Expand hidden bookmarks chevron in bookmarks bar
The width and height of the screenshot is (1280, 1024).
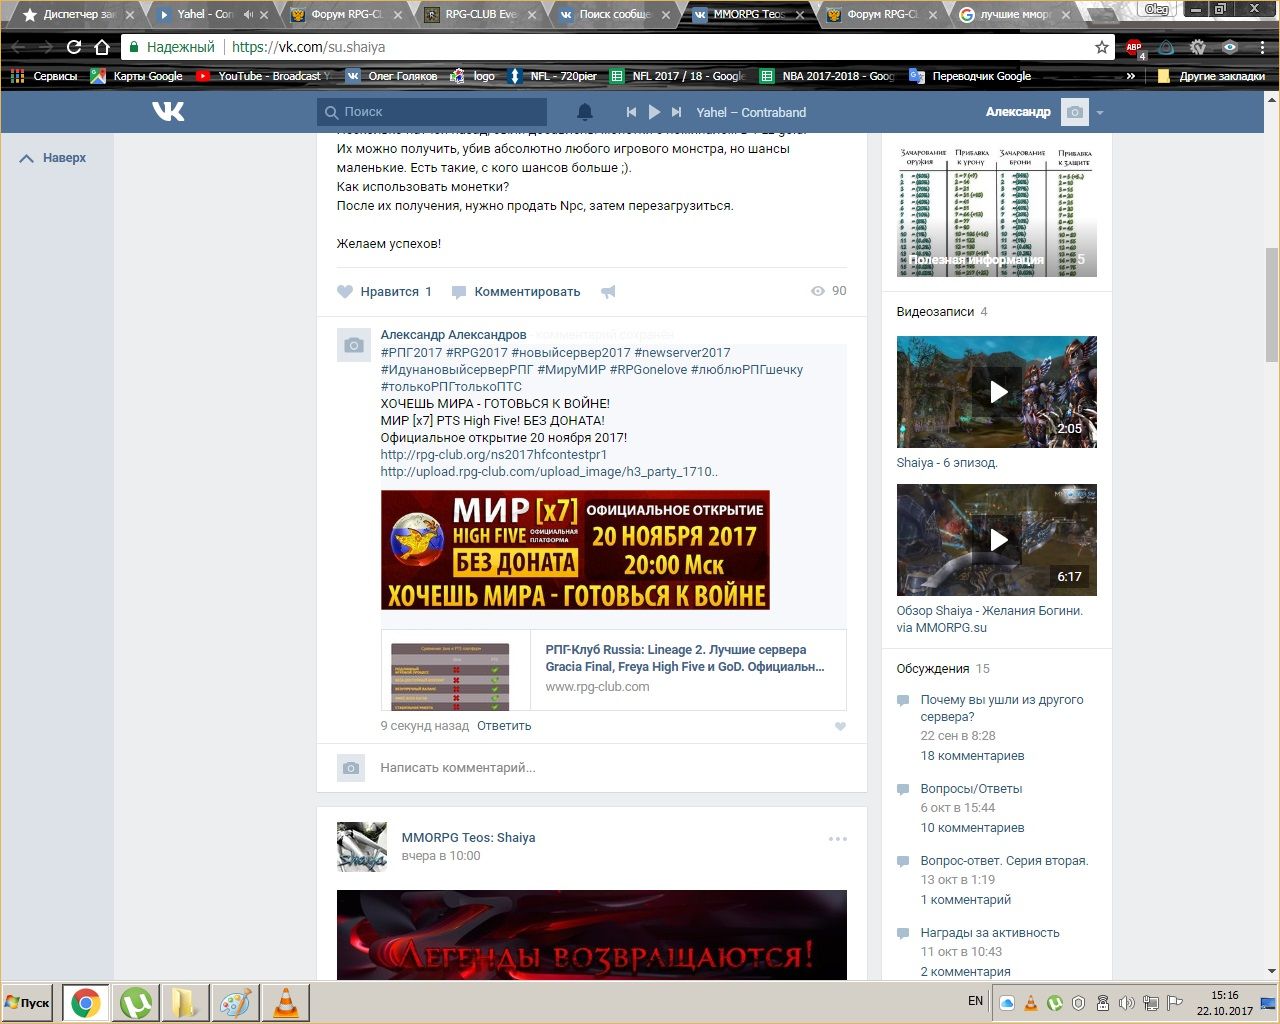pos(1131,76)
